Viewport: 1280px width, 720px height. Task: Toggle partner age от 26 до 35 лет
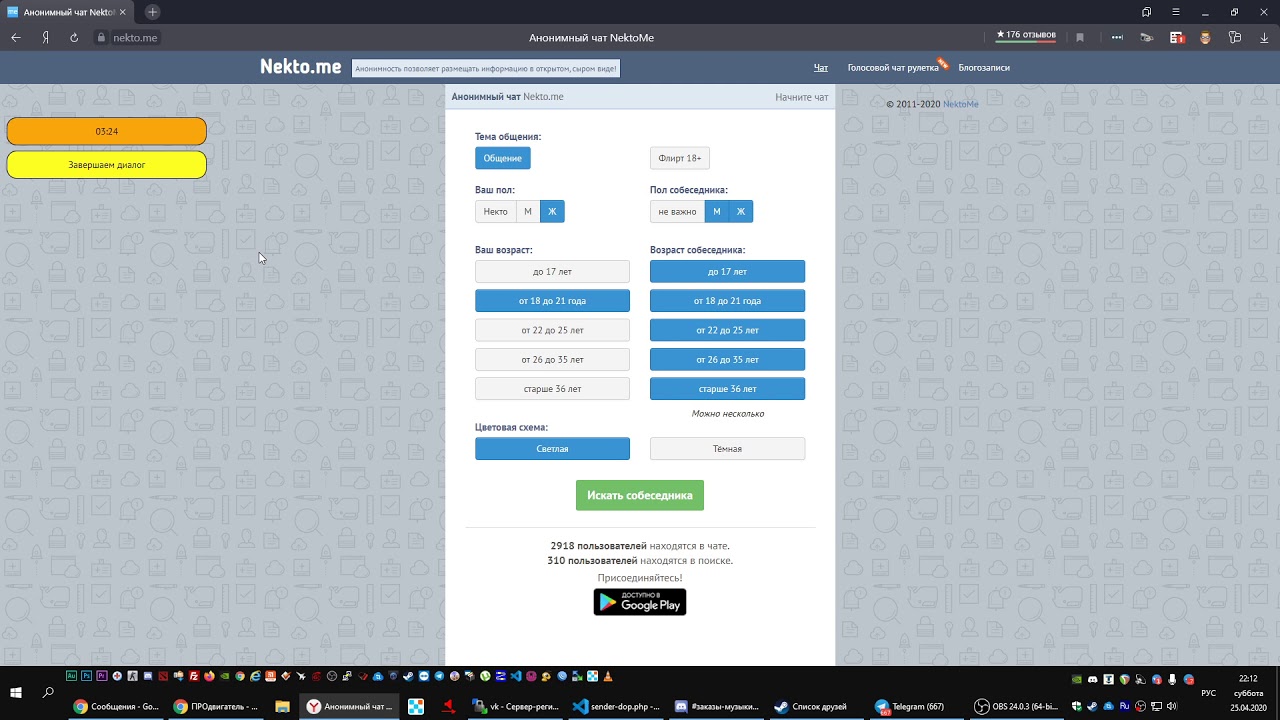[x=727, y=359]
